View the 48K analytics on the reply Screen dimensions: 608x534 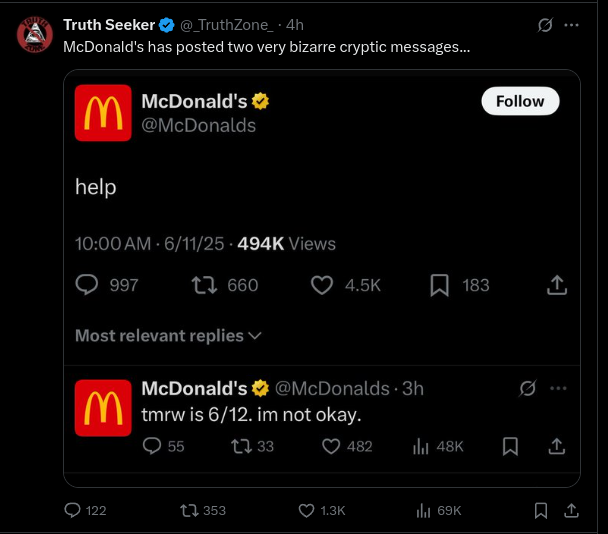[x=440, y=446]
